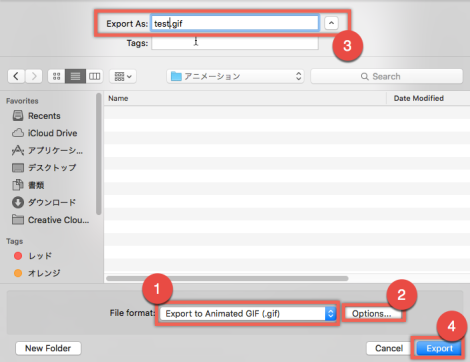This screenshot has width=470, height=362.
Task: Click the desktop icon beside デスクトップ
Action: coord(18,168)
